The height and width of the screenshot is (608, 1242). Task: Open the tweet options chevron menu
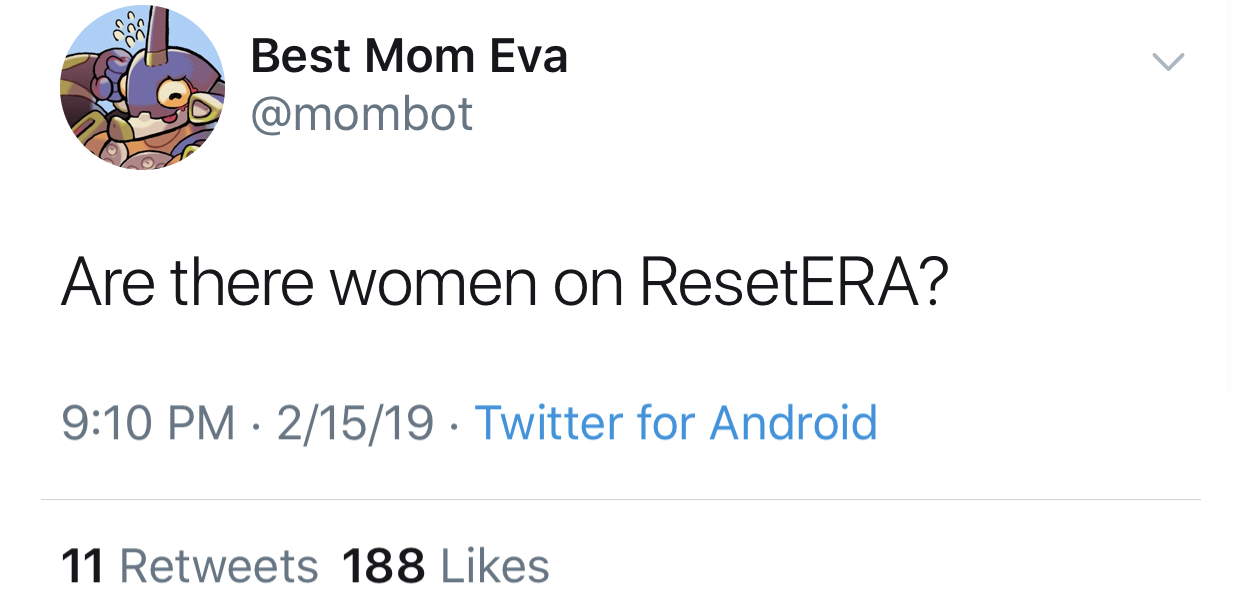tap(1168, 62)
